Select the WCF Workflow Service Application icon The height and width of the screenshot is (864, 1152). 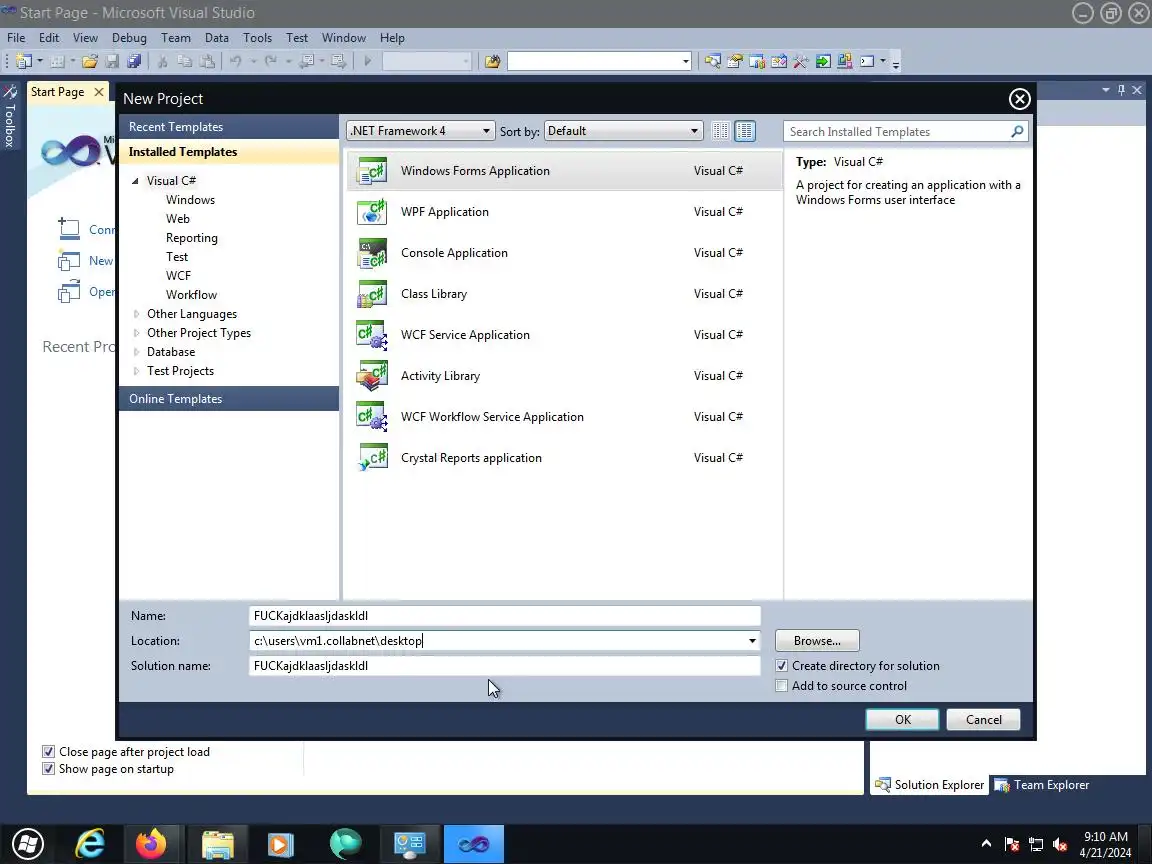[x=372, y=417]
